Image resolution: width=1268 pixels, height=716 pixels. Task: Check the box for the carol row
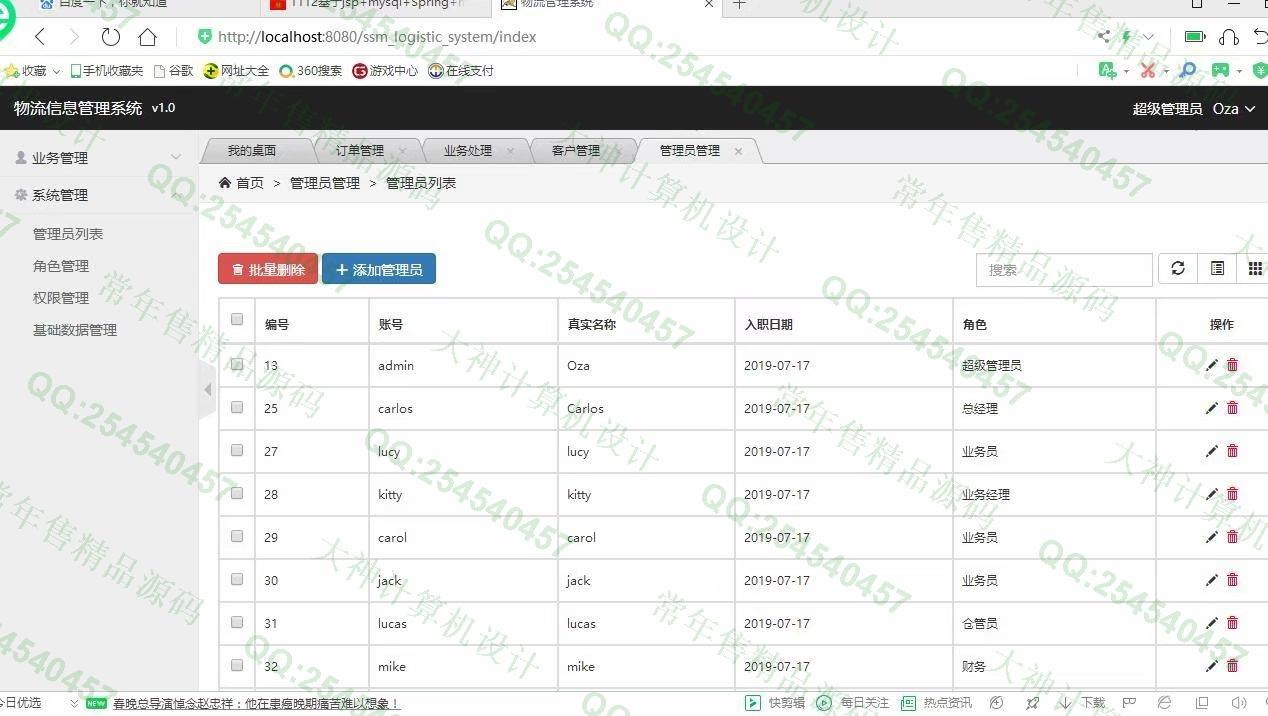coord(237,536)
